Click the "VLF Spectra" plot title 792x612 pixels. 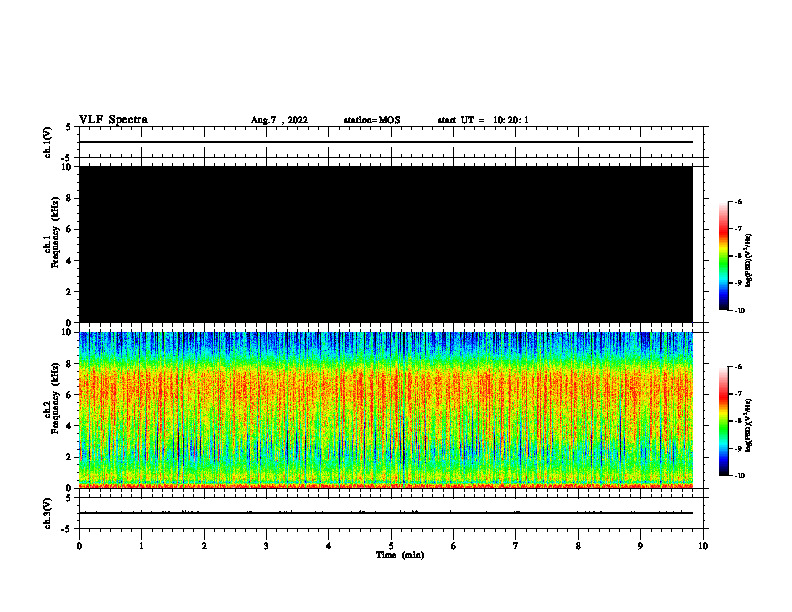[x=113, y=120]
